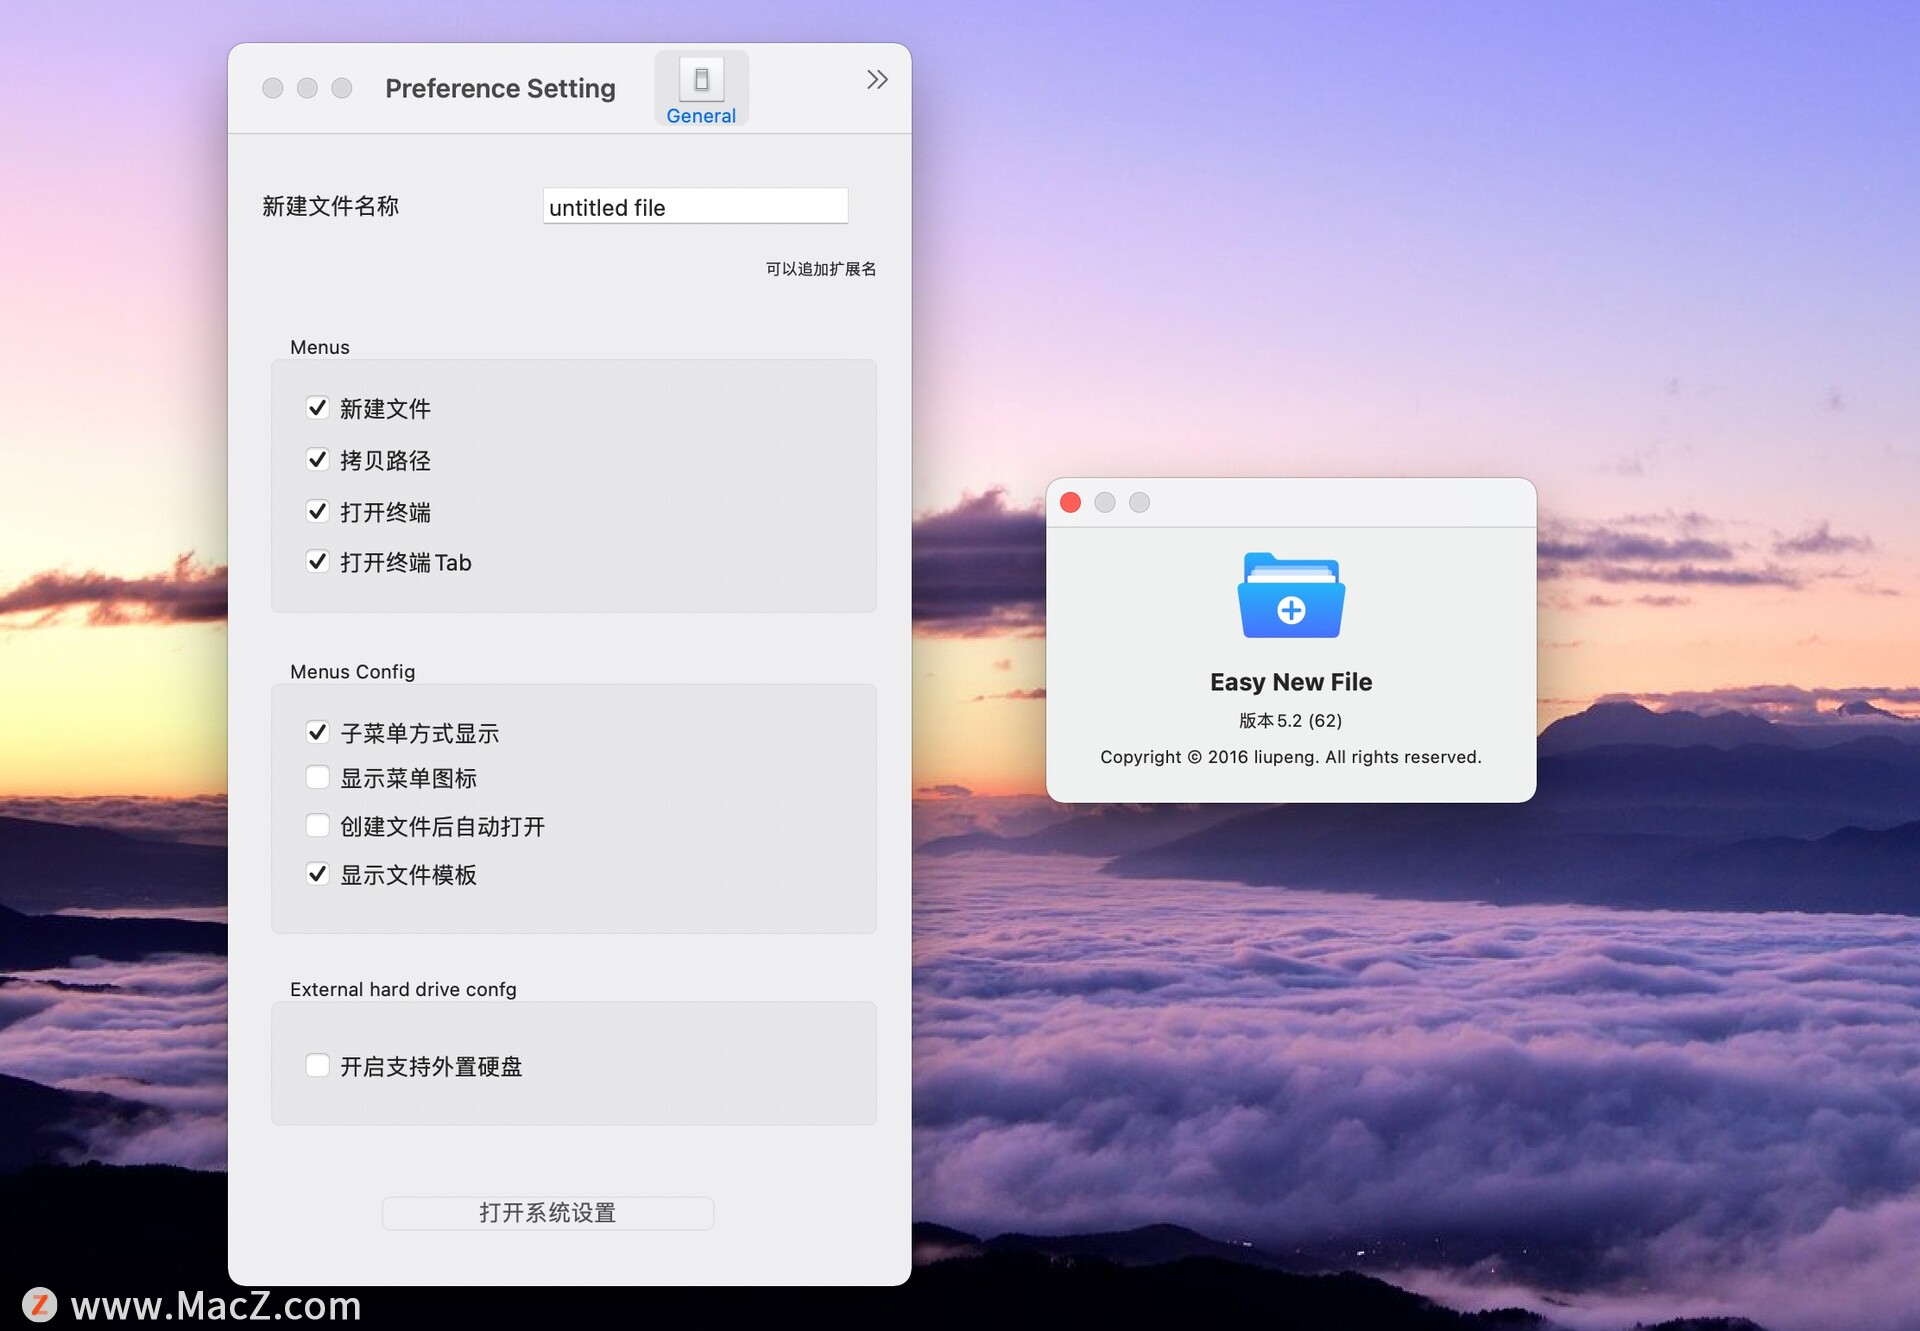Screen dimensions: 1920x1331
Task: Click the Preference Setting window title
Action: pos(500,89)
